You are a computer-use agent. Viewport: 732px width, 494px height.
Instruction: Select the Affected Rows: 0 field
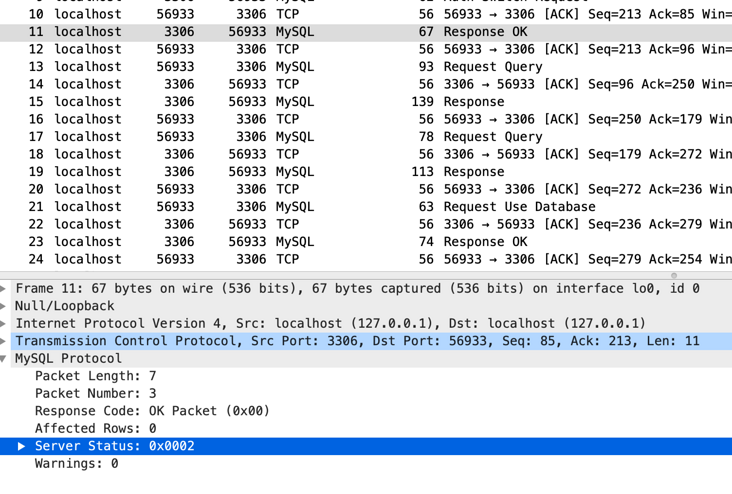tap(96, 429)
